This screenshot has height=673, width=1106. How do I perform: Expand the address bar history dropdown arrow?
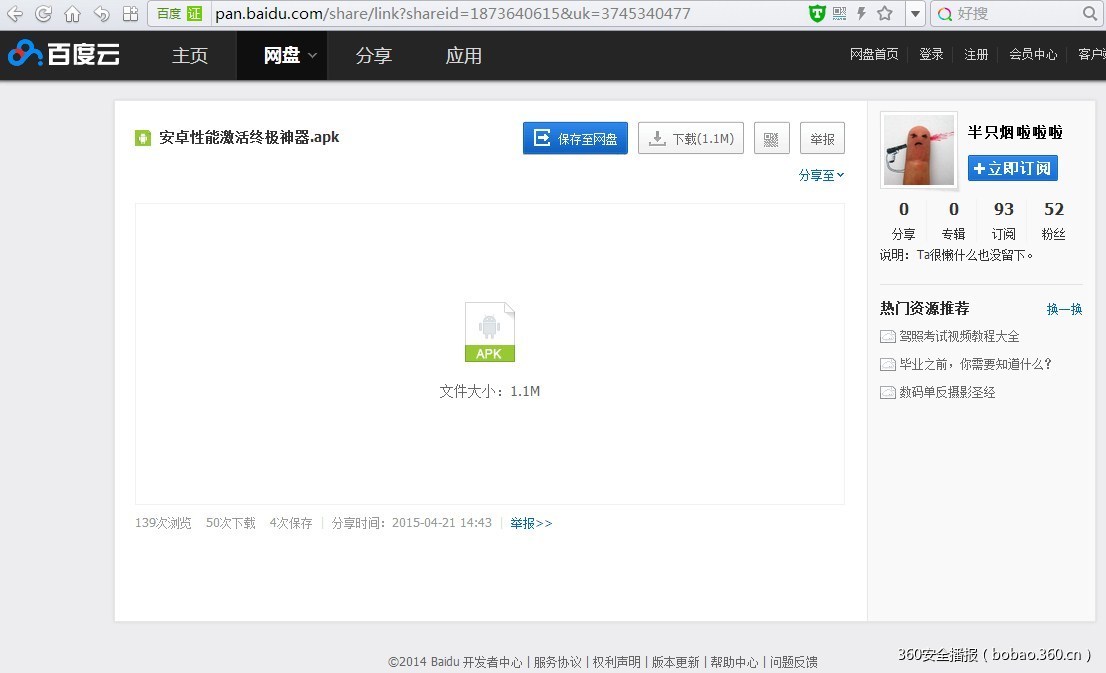916,14
